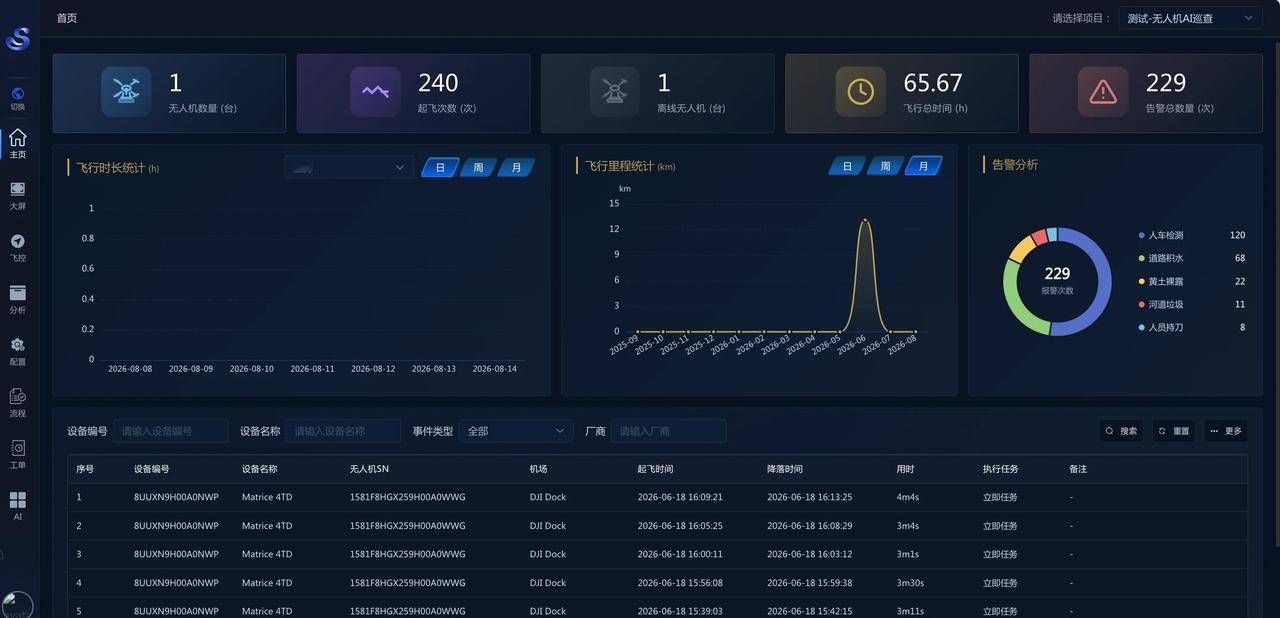Click the 搜索 search button
Screen dimensions: 1280x618
point(1121,431)
